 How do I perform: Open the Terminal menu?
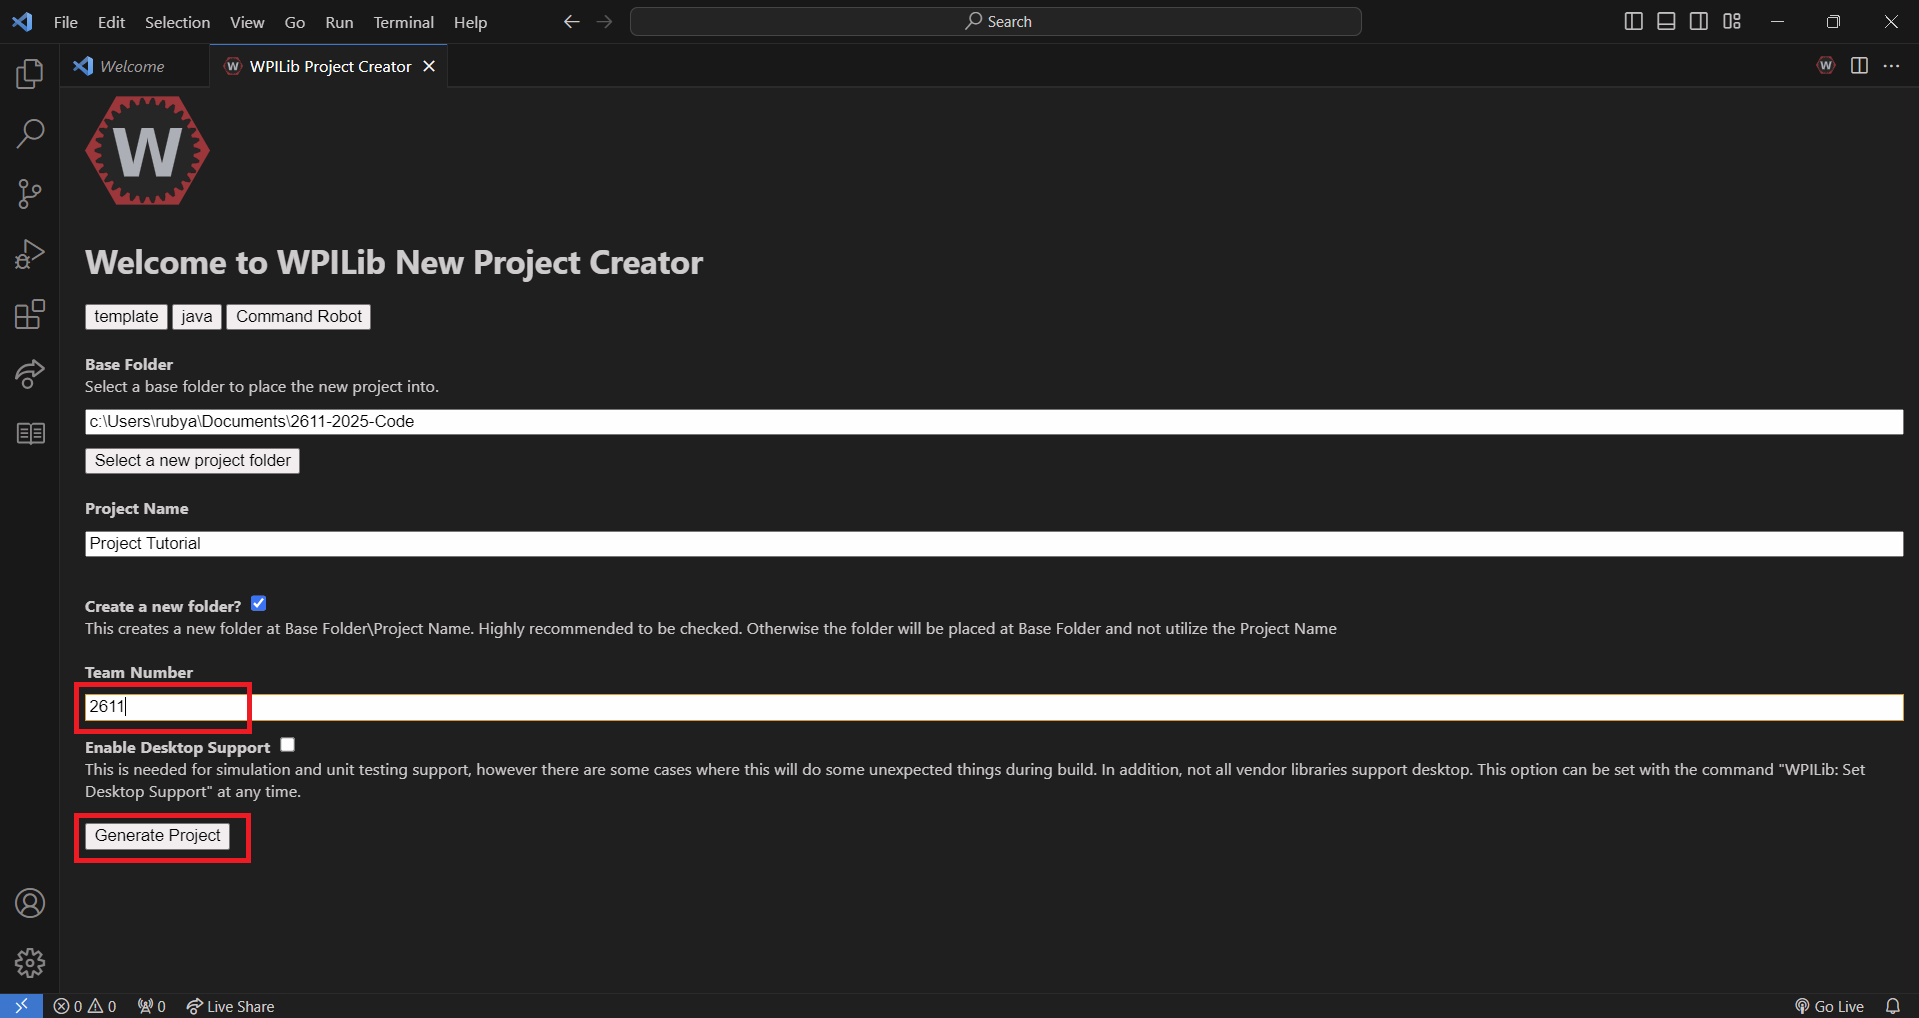tap(403, 22)
